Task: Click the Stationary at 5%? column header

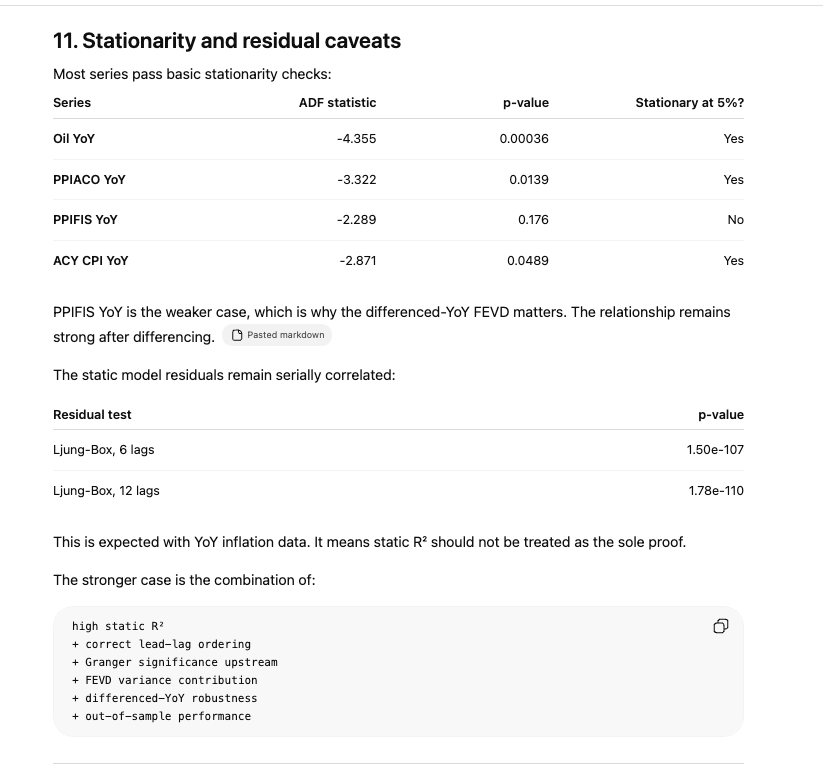Action: tap(690, 102)
